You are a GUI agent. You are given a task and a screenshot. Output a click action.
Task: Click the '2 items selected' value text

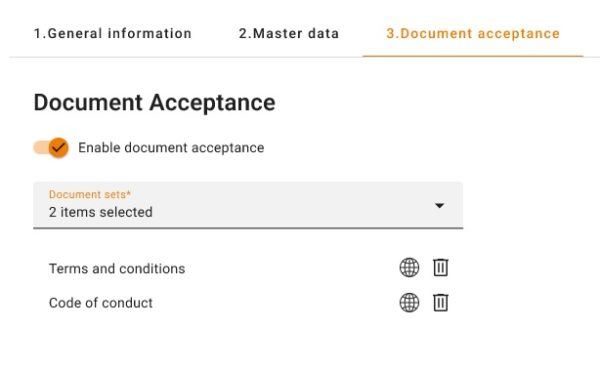[101, 212]
